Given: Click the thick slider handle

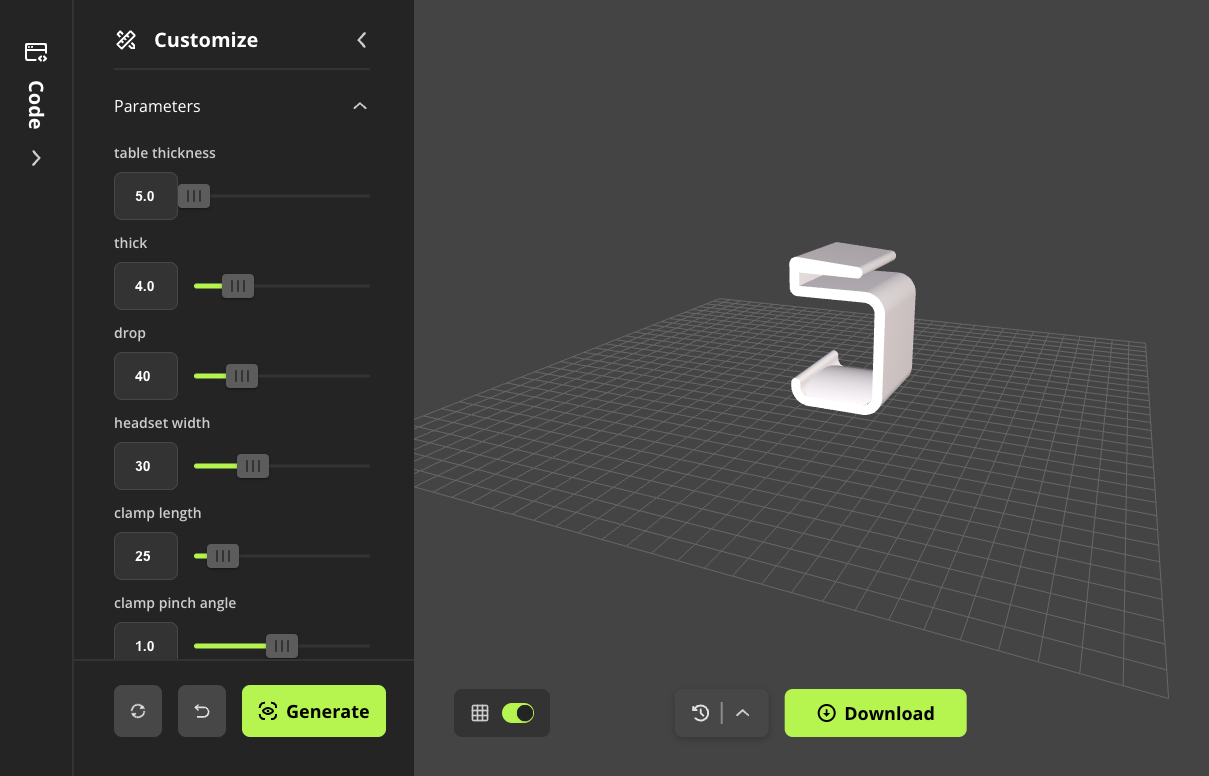Looking at the screenshot, I should 238,286.
